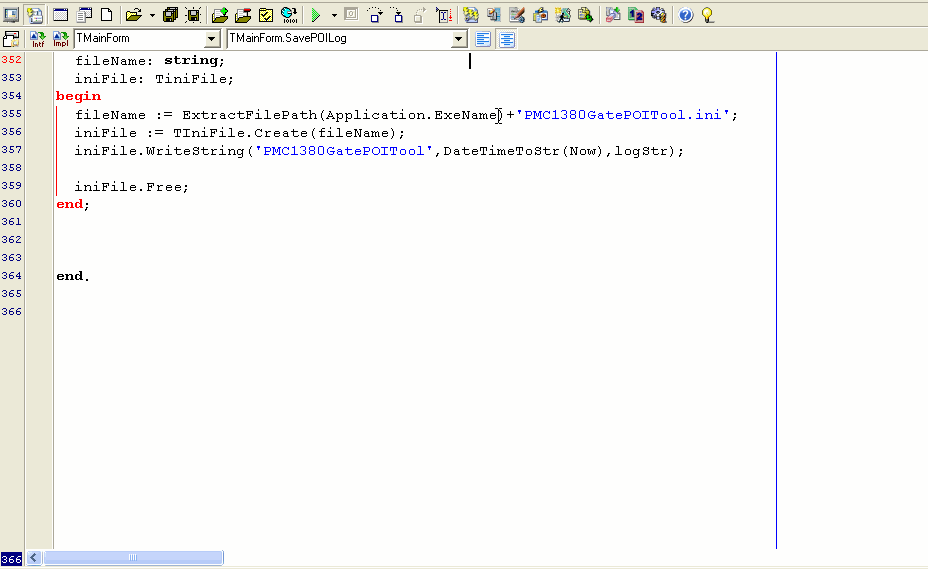The width and height of the screenshot is (928, 569).
Task: Click the clipboard-style icon in the toolbar
Action: pyautogui.click(x=540, y=15)
